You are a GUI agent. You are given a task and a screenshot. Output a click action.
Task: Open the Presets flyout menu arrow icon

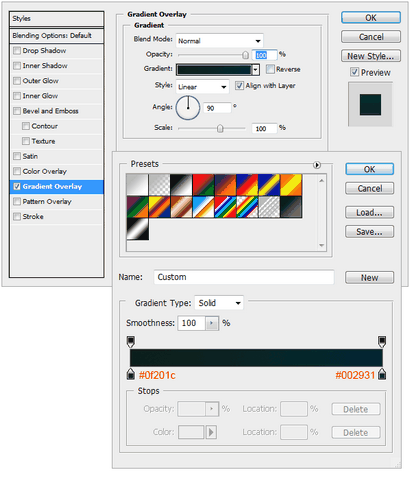click(x=317, y=165)
